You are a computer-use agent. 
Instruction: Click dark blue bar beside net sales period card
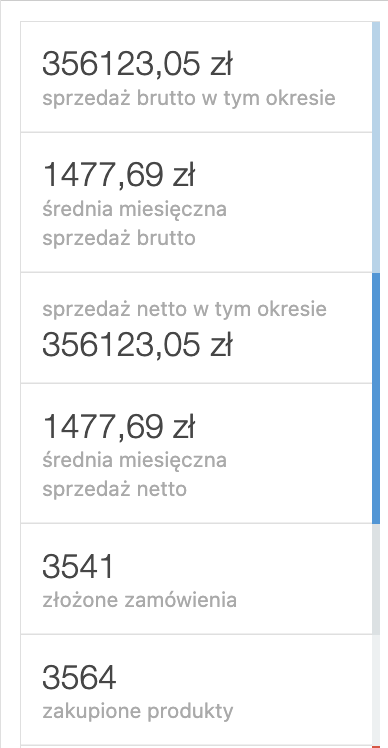pos(376,328)
